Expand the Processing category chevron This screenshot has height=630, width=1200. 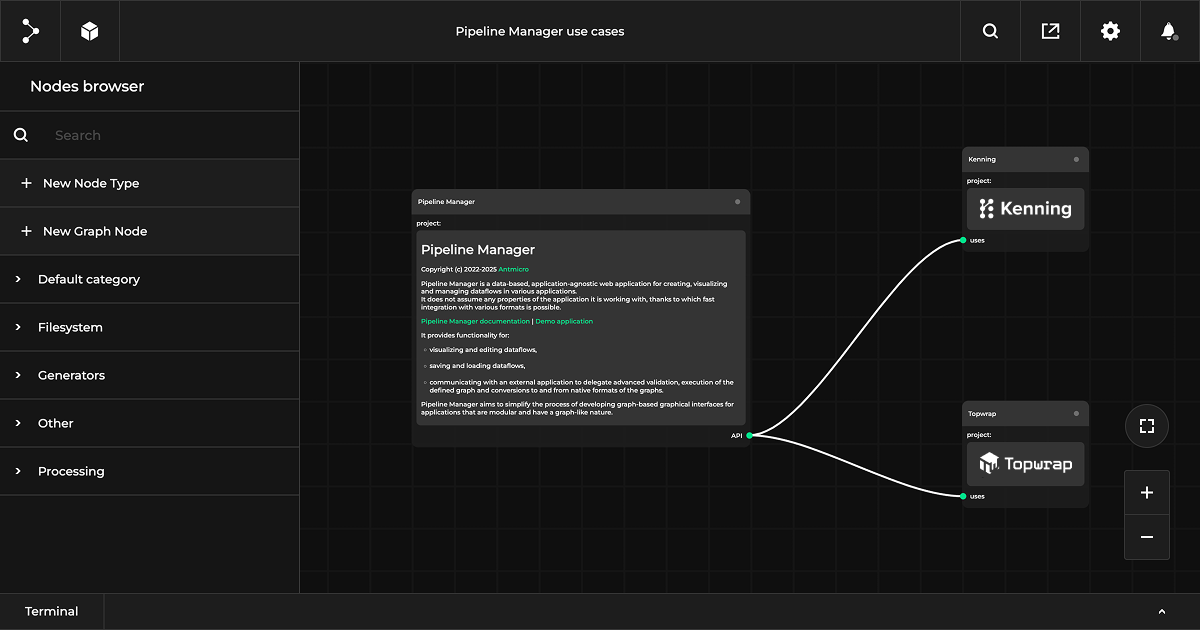(18, 471)
